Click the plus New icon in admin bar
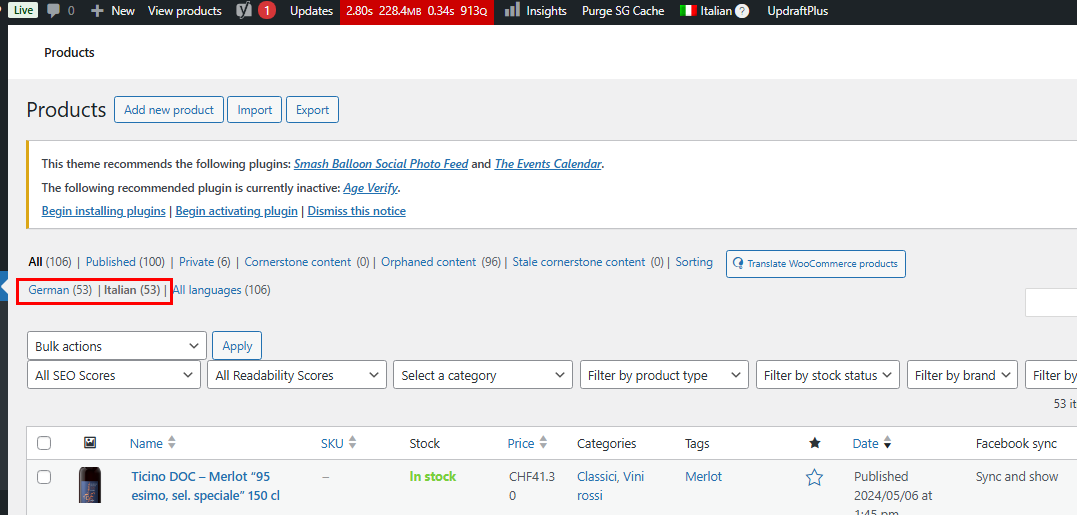This screenshot has height=515, width=1077. click(x=97, y=11)
